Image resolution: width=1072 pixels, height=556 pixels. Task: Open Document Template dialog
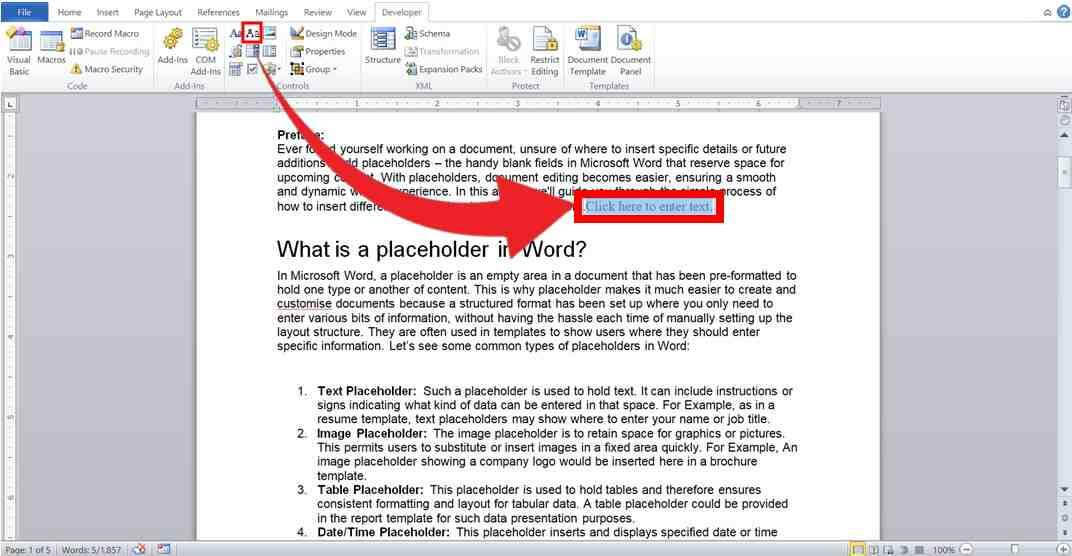pos(587,51)
